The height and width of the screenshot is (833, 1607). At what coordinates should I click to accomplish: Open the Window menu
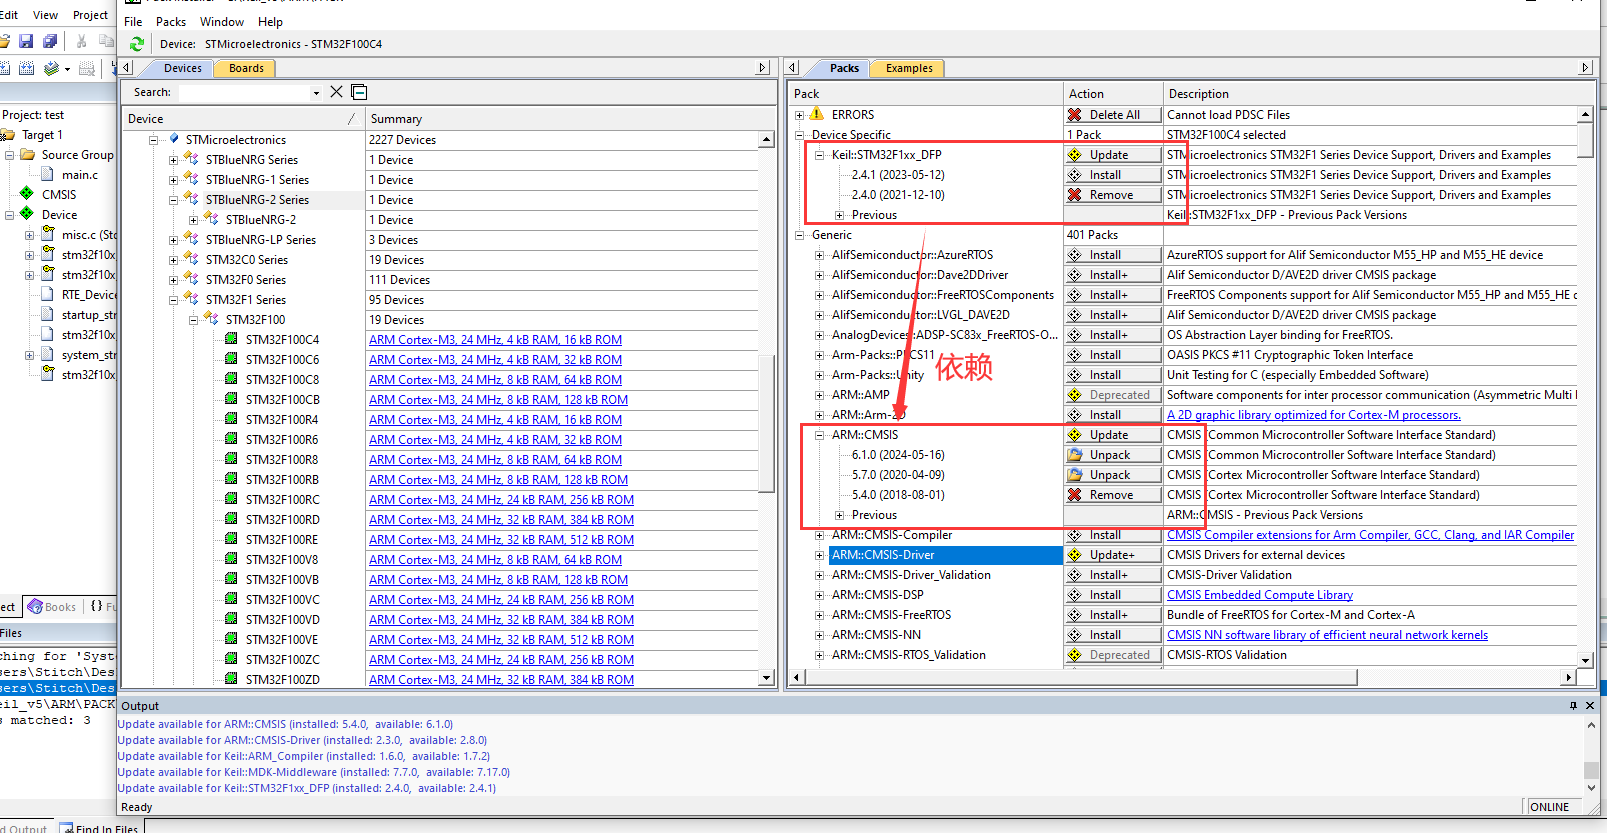point(222,21)
